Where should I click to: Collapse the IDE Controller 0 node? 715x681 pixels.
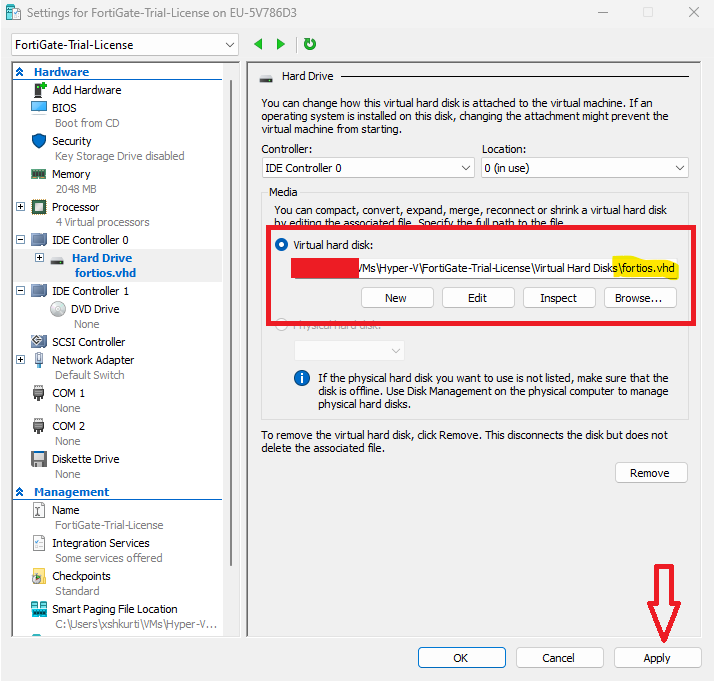point(21,239)
